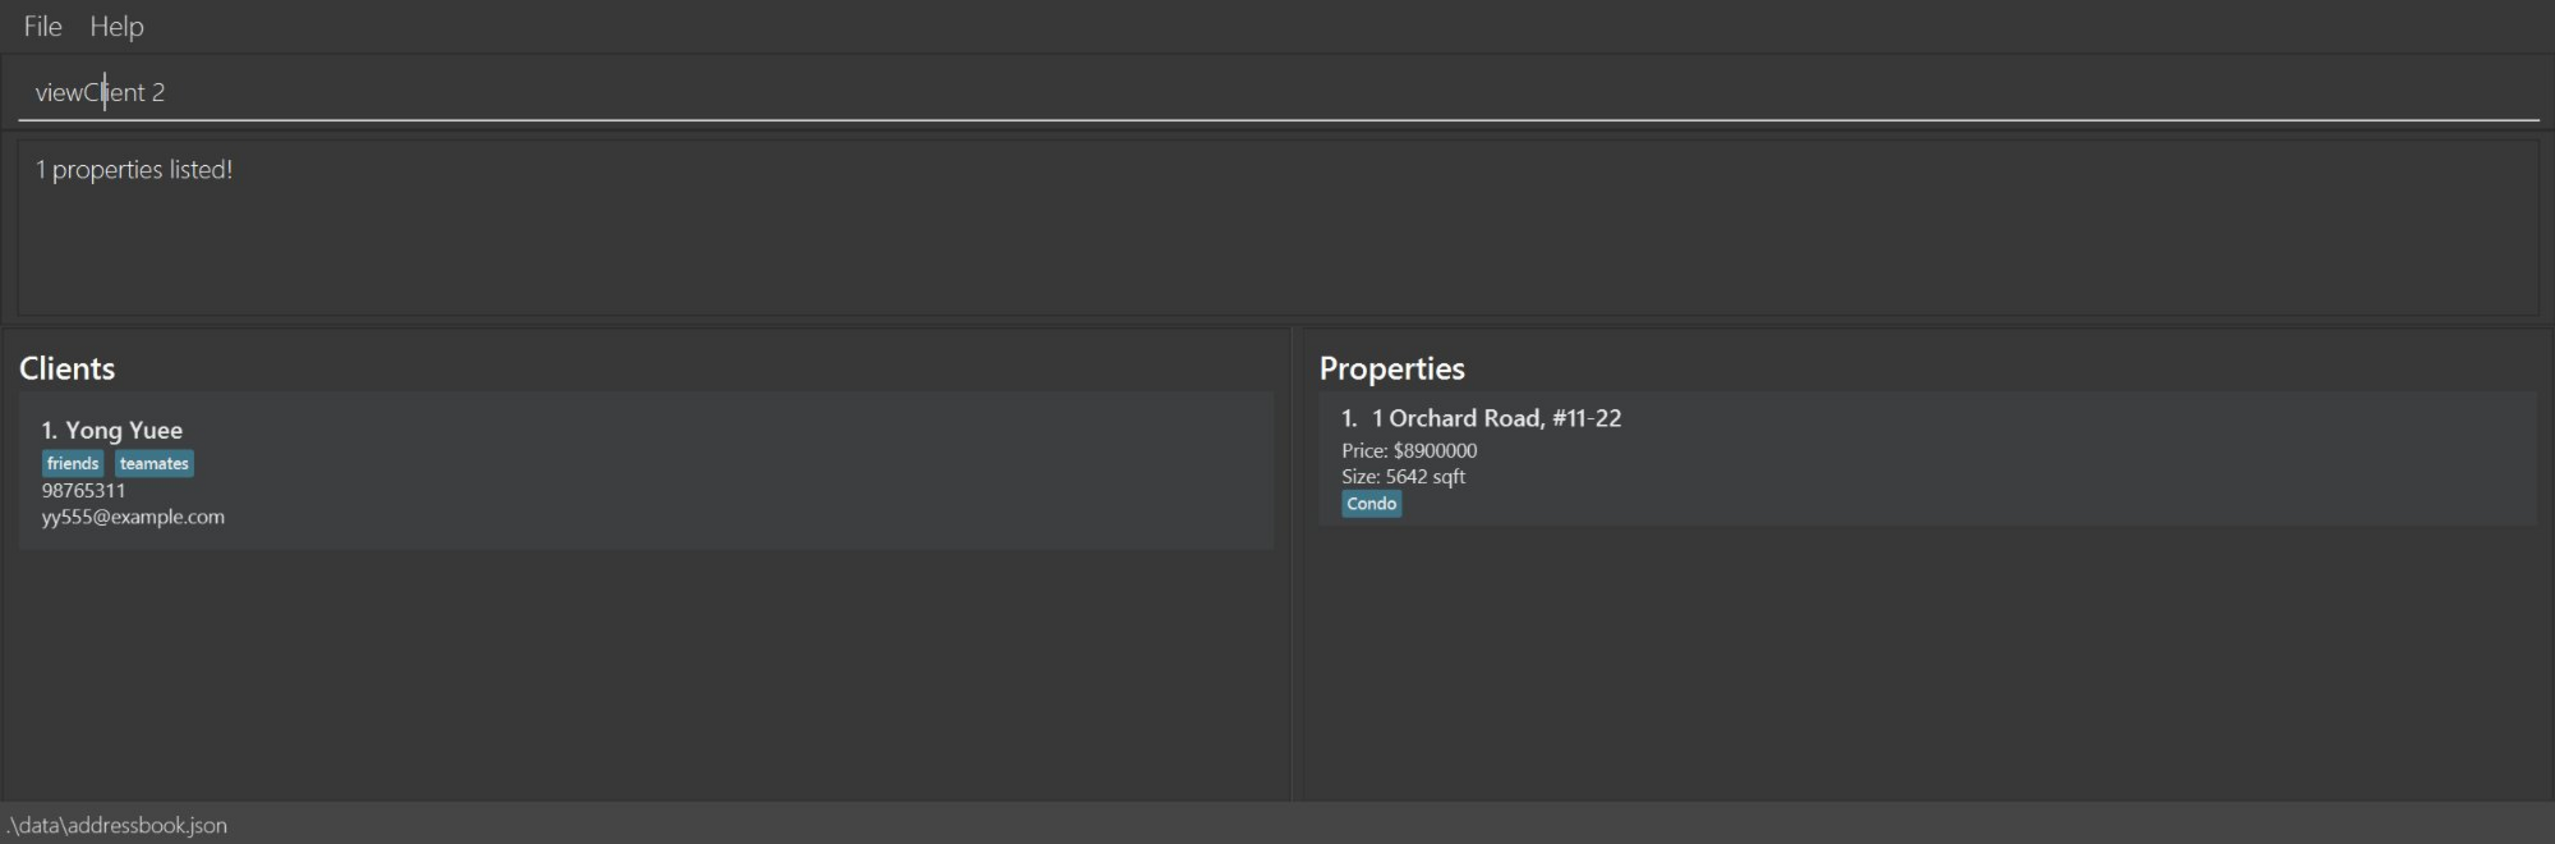Screen dimensions: 2555x844
Task: Select the property 1 Orchard Road, #11-22
Action: coord(1495,418)
